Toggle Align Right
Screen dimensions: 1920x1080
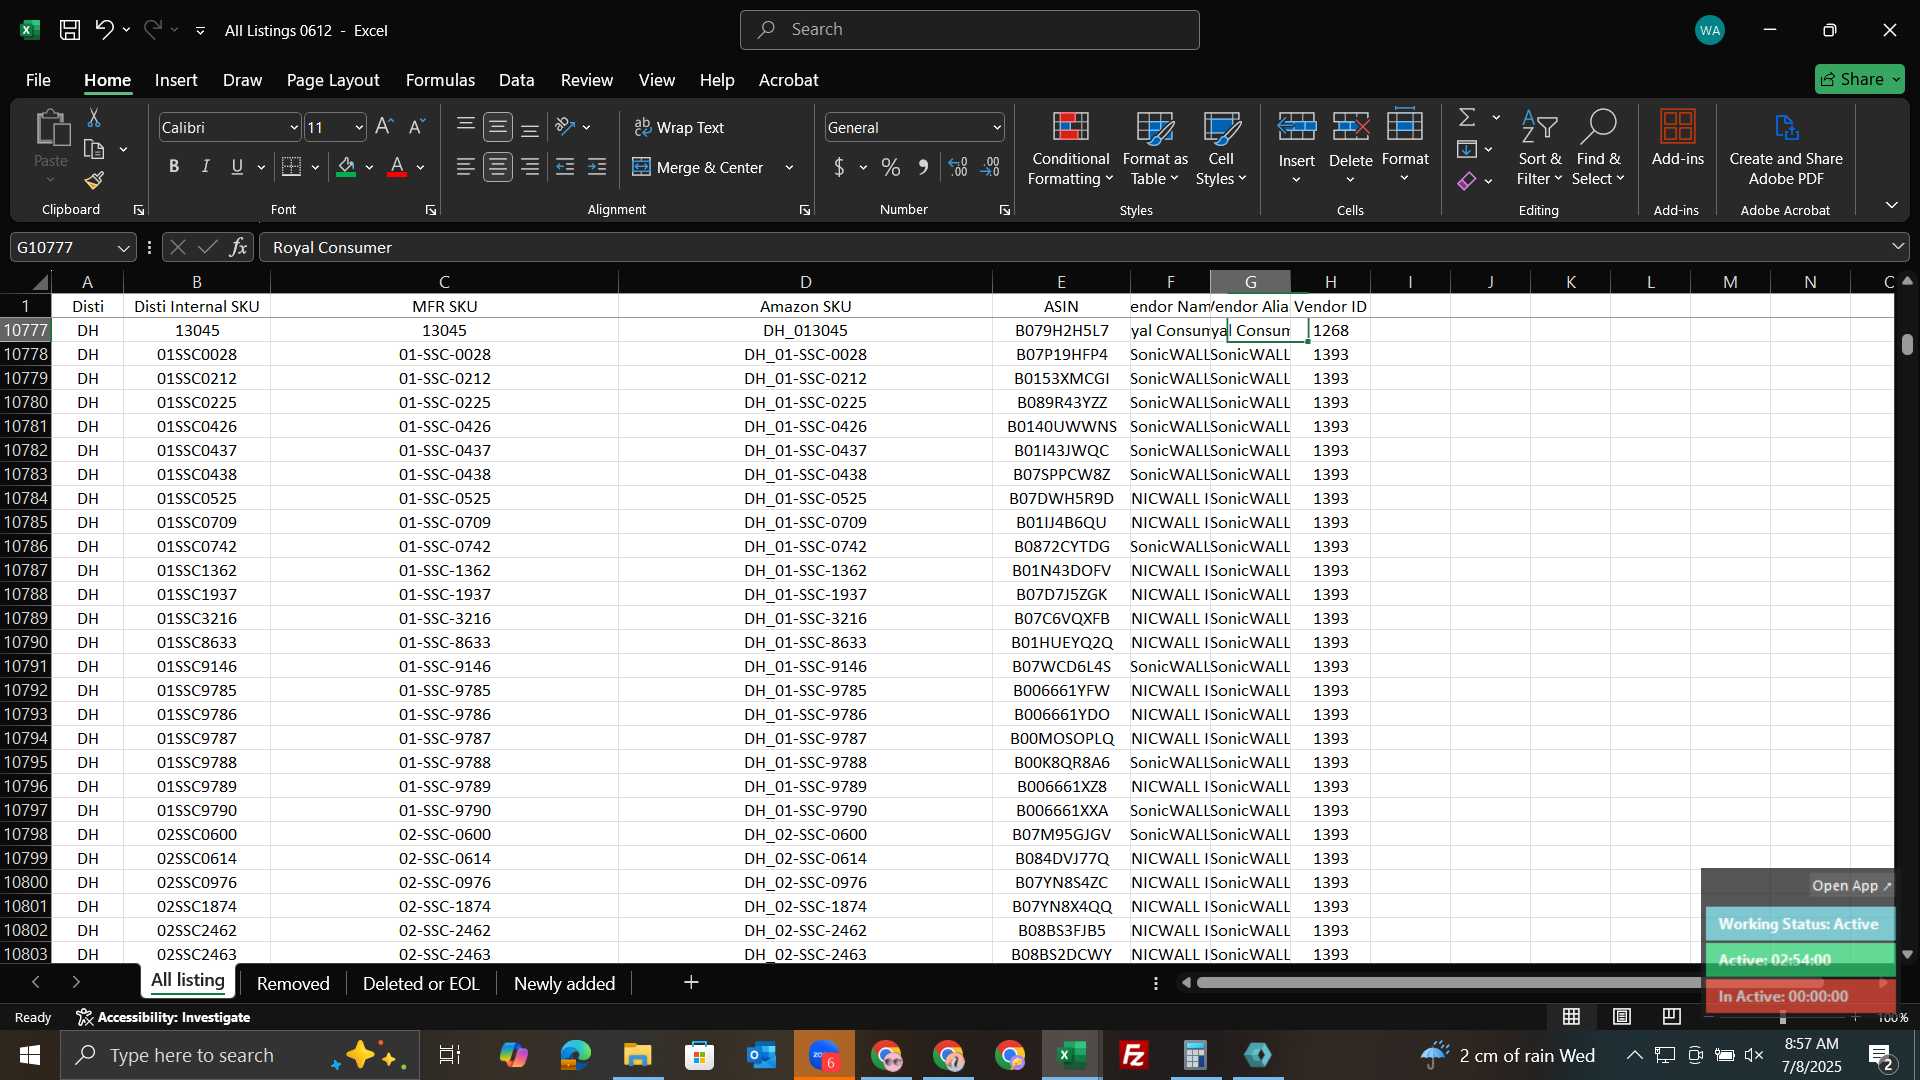530,167
